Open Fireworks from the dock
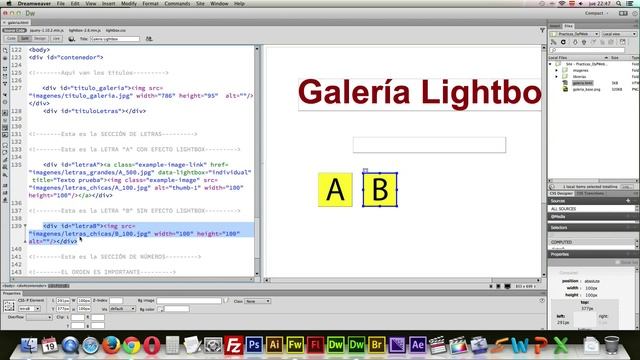 tap(295, 345)
